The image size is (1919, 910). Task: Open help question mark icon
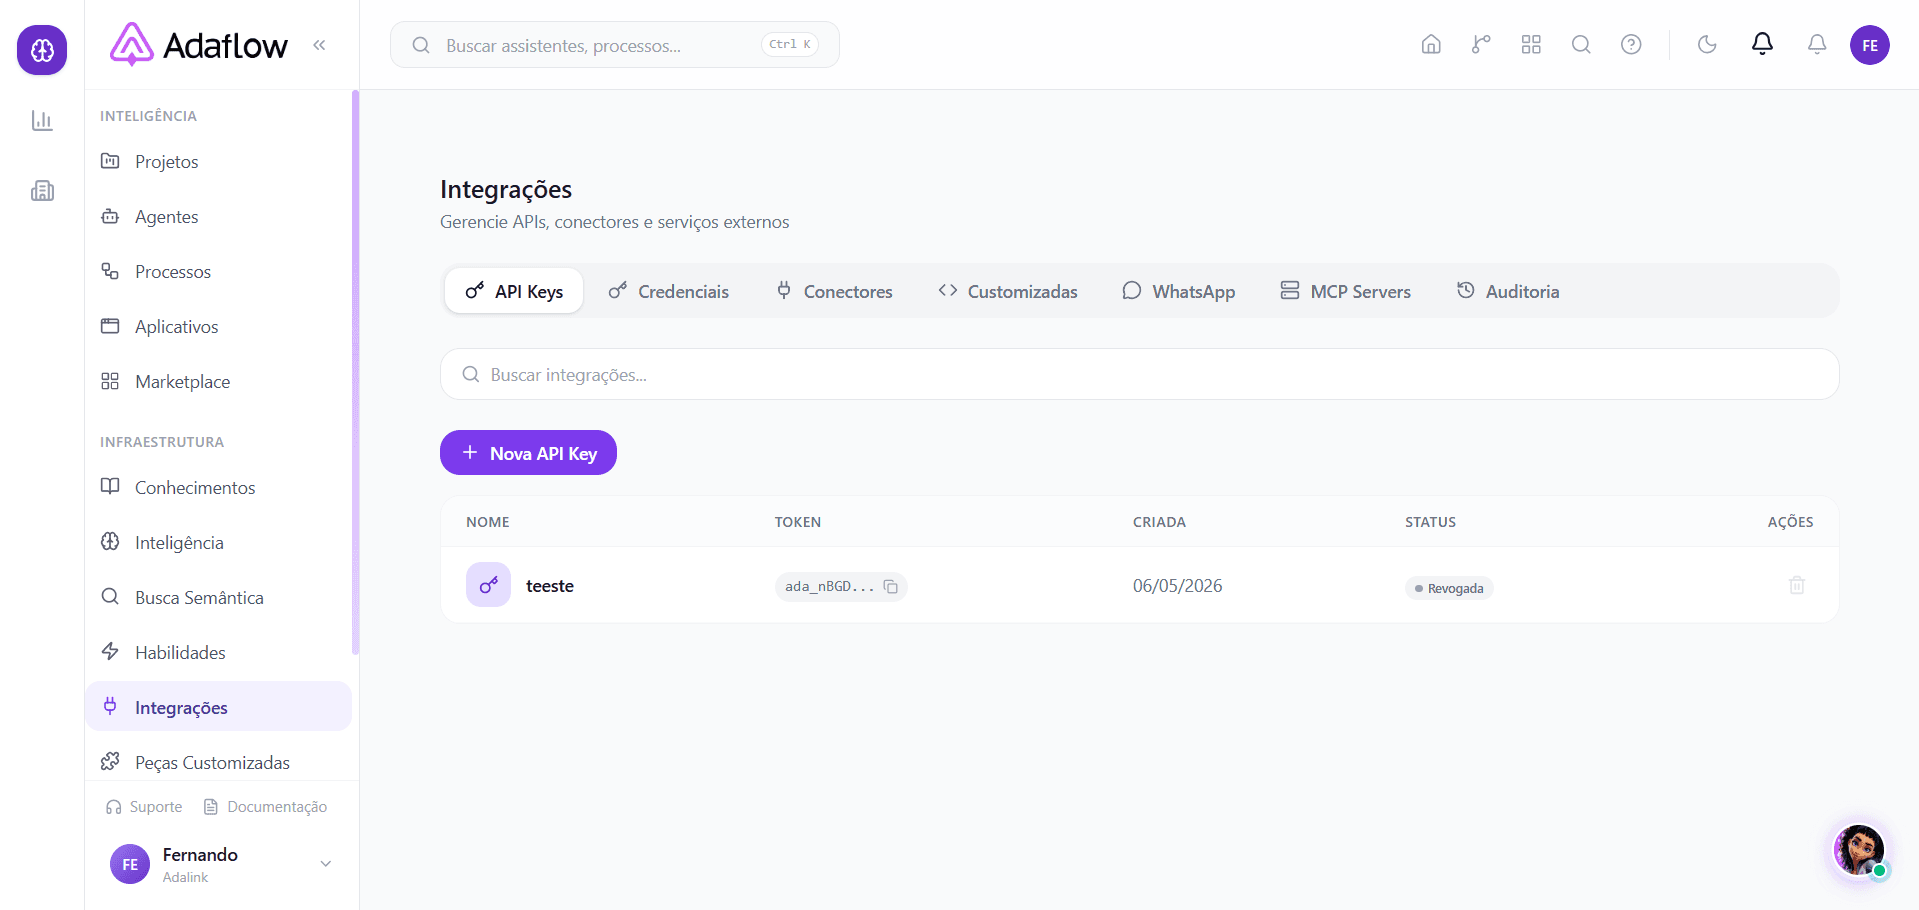[x=1631, y=45]
